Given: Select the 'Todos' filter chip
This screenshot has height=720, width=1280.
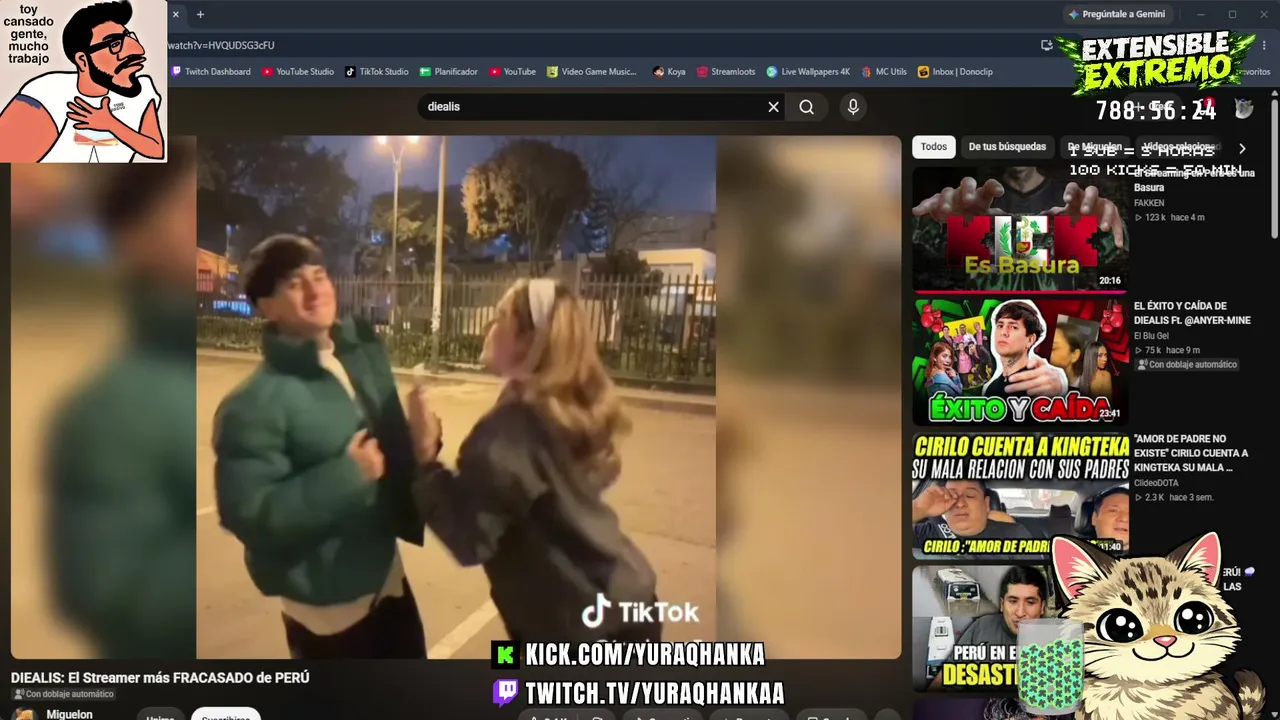Looking at the screenshot, I should pos(934,147).
